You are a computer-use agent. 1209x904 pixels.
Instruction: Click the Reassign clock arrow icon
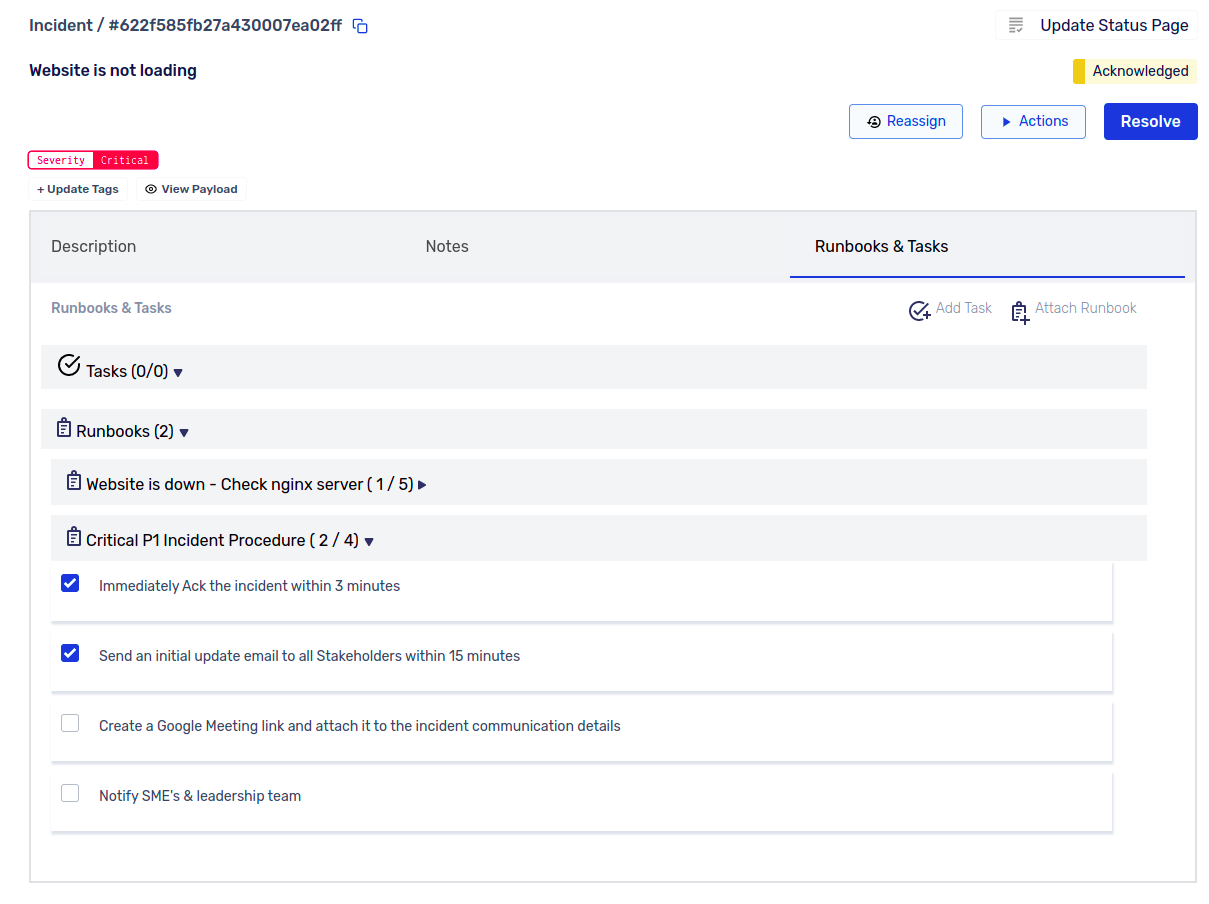pos(874,122)
